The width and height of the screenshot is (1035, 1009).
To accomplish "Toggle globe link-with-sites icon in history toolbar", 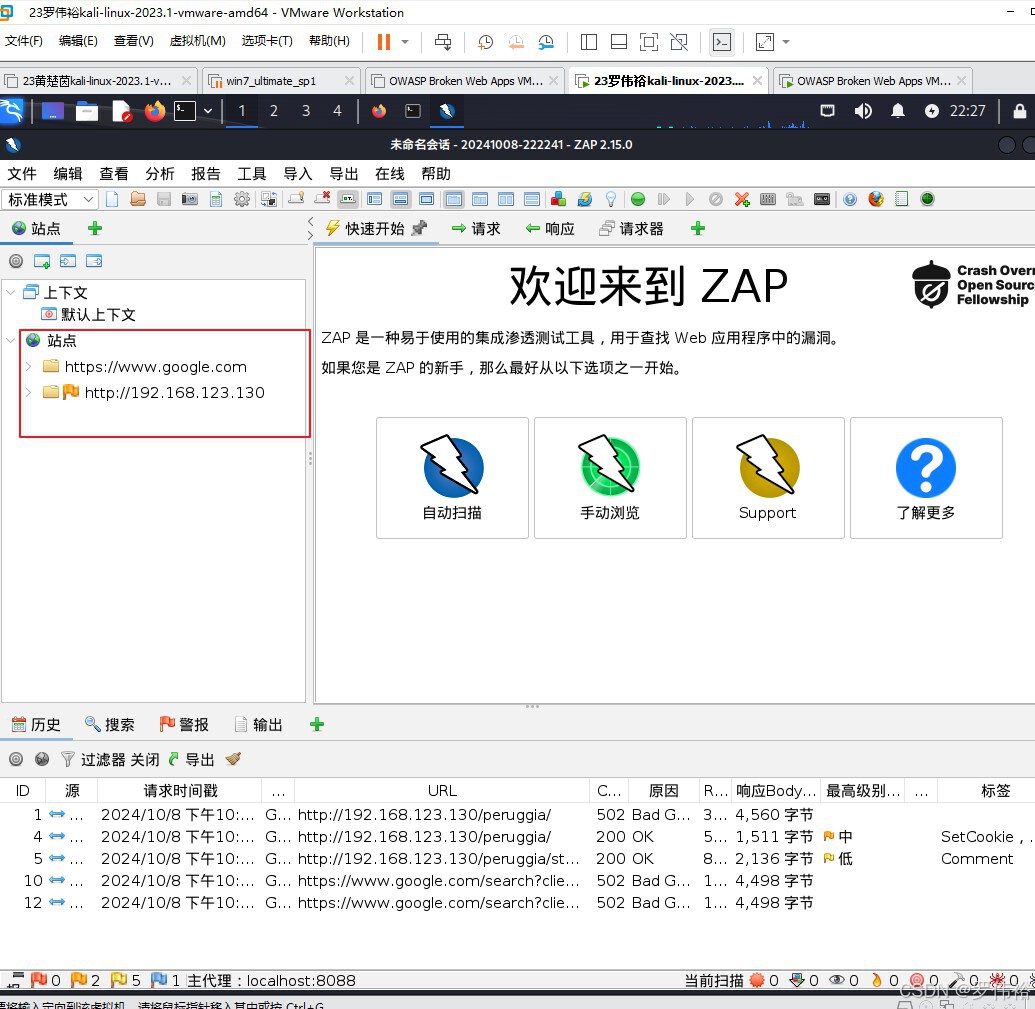I will click(x=42, y=760).
